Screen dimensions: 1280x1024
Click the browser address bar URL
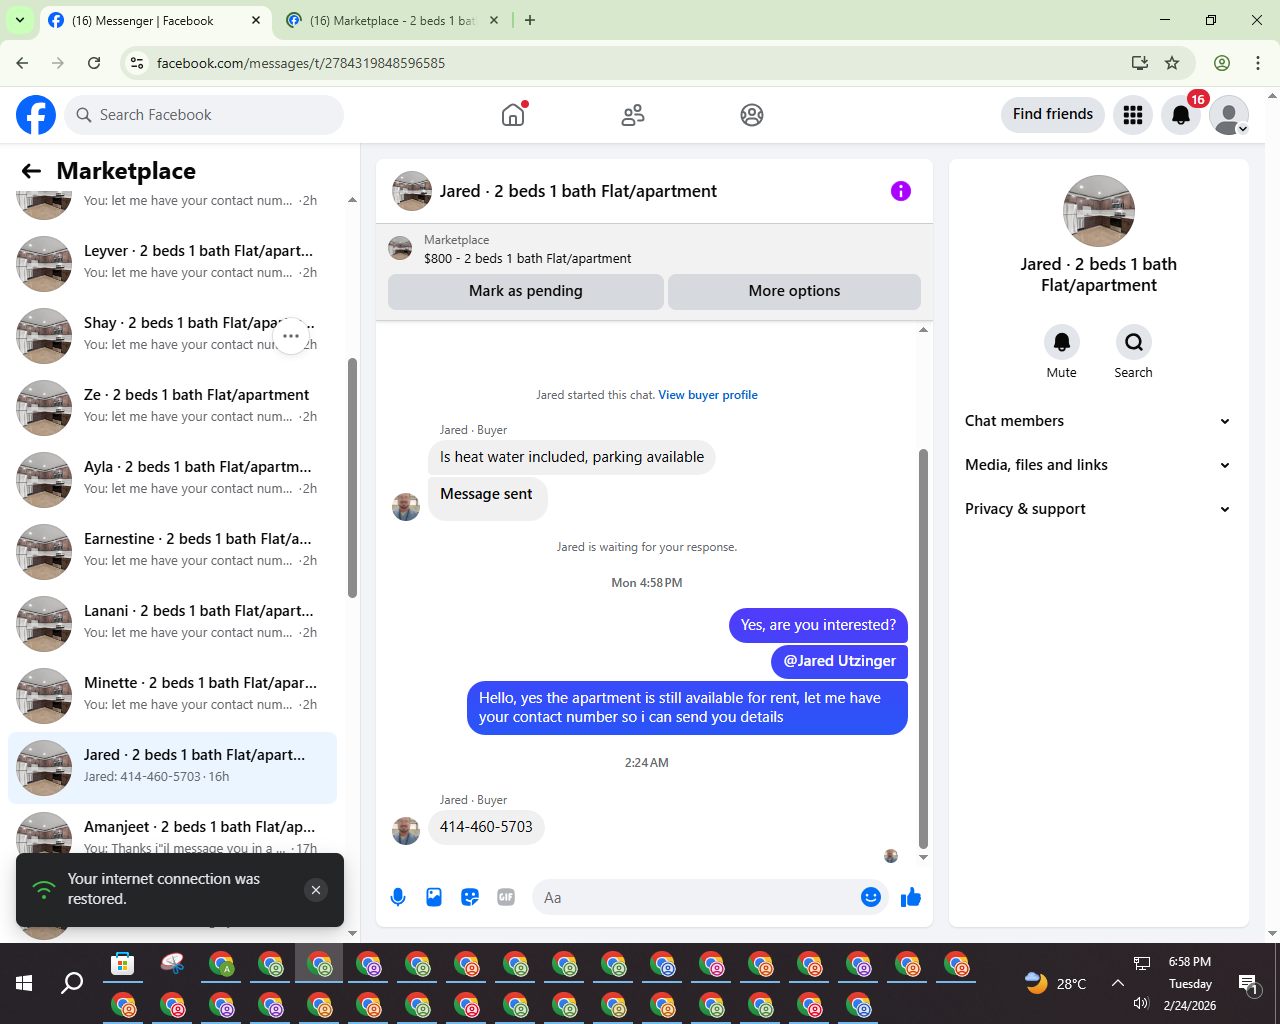[x=301, y=63]
